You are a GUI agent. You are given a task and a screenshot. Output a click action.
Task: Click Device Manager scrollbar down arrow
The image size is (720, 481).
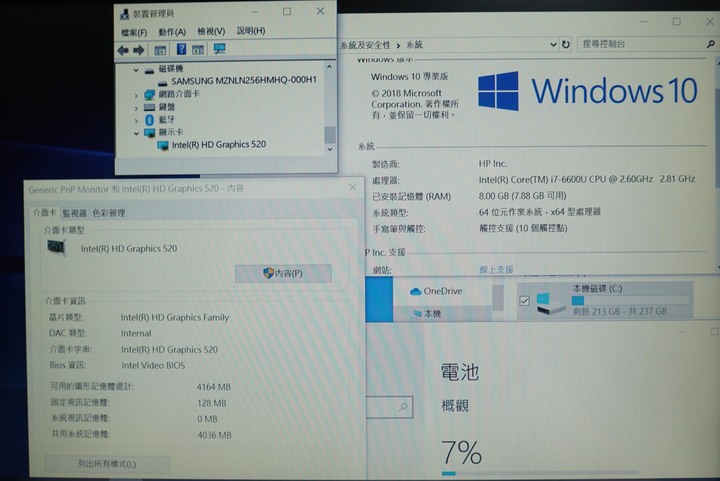pos(330,150)
